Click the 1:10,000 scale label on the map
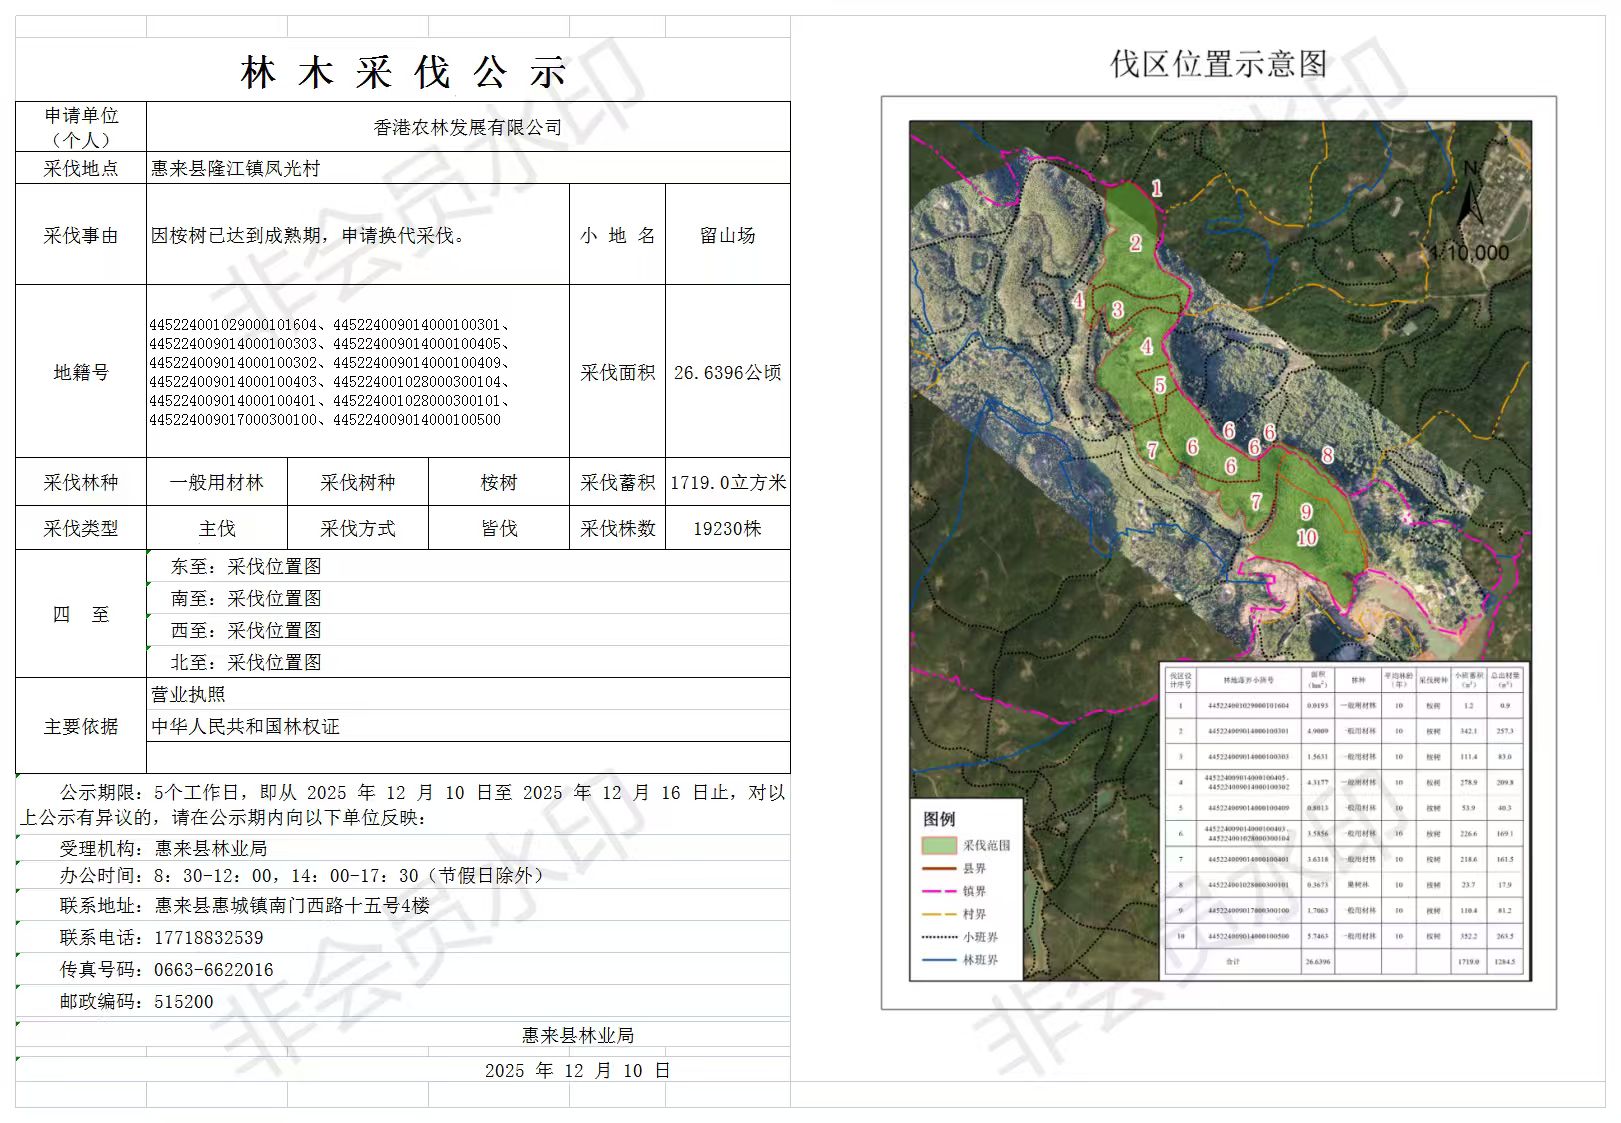 tap(1468, 253)
